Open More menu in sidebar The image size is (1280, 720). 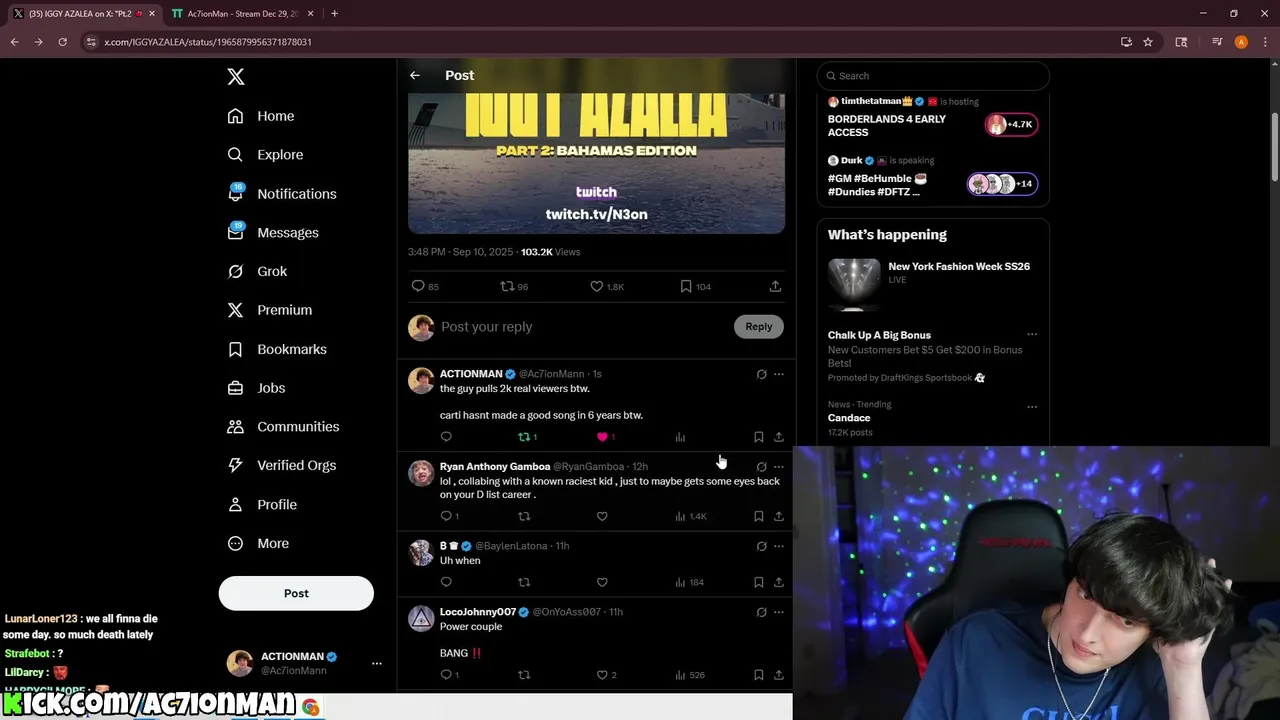coord(258,544)
